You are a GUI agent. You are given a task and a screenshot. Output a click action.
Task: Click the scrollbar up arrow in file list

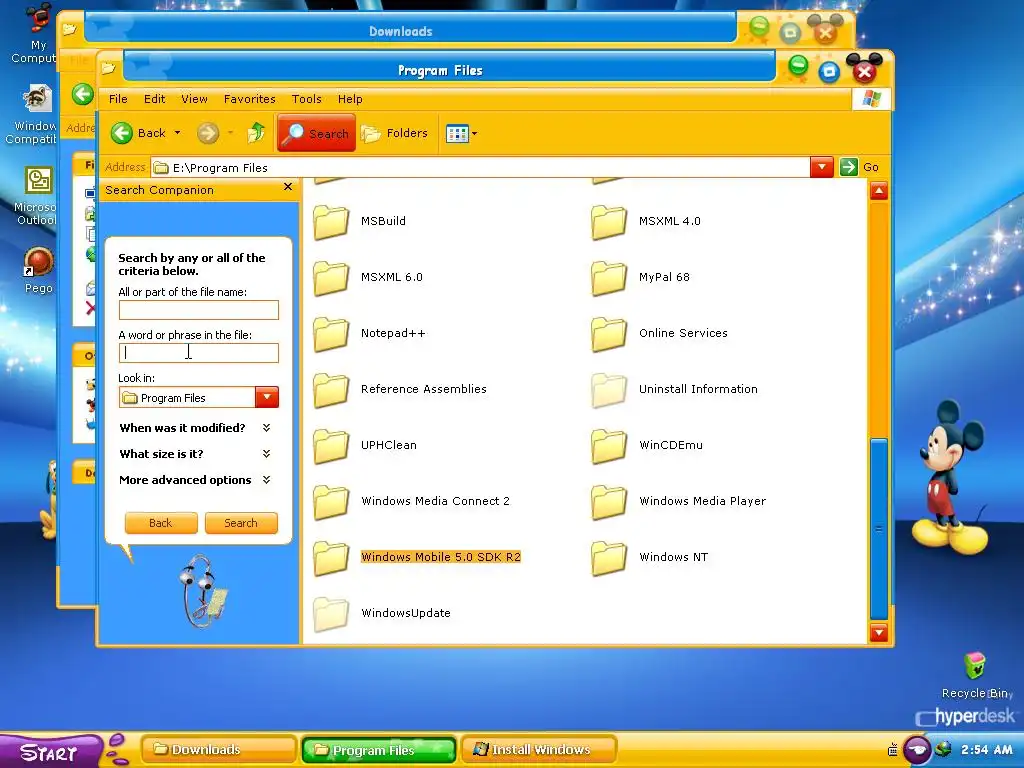(879, 191)
